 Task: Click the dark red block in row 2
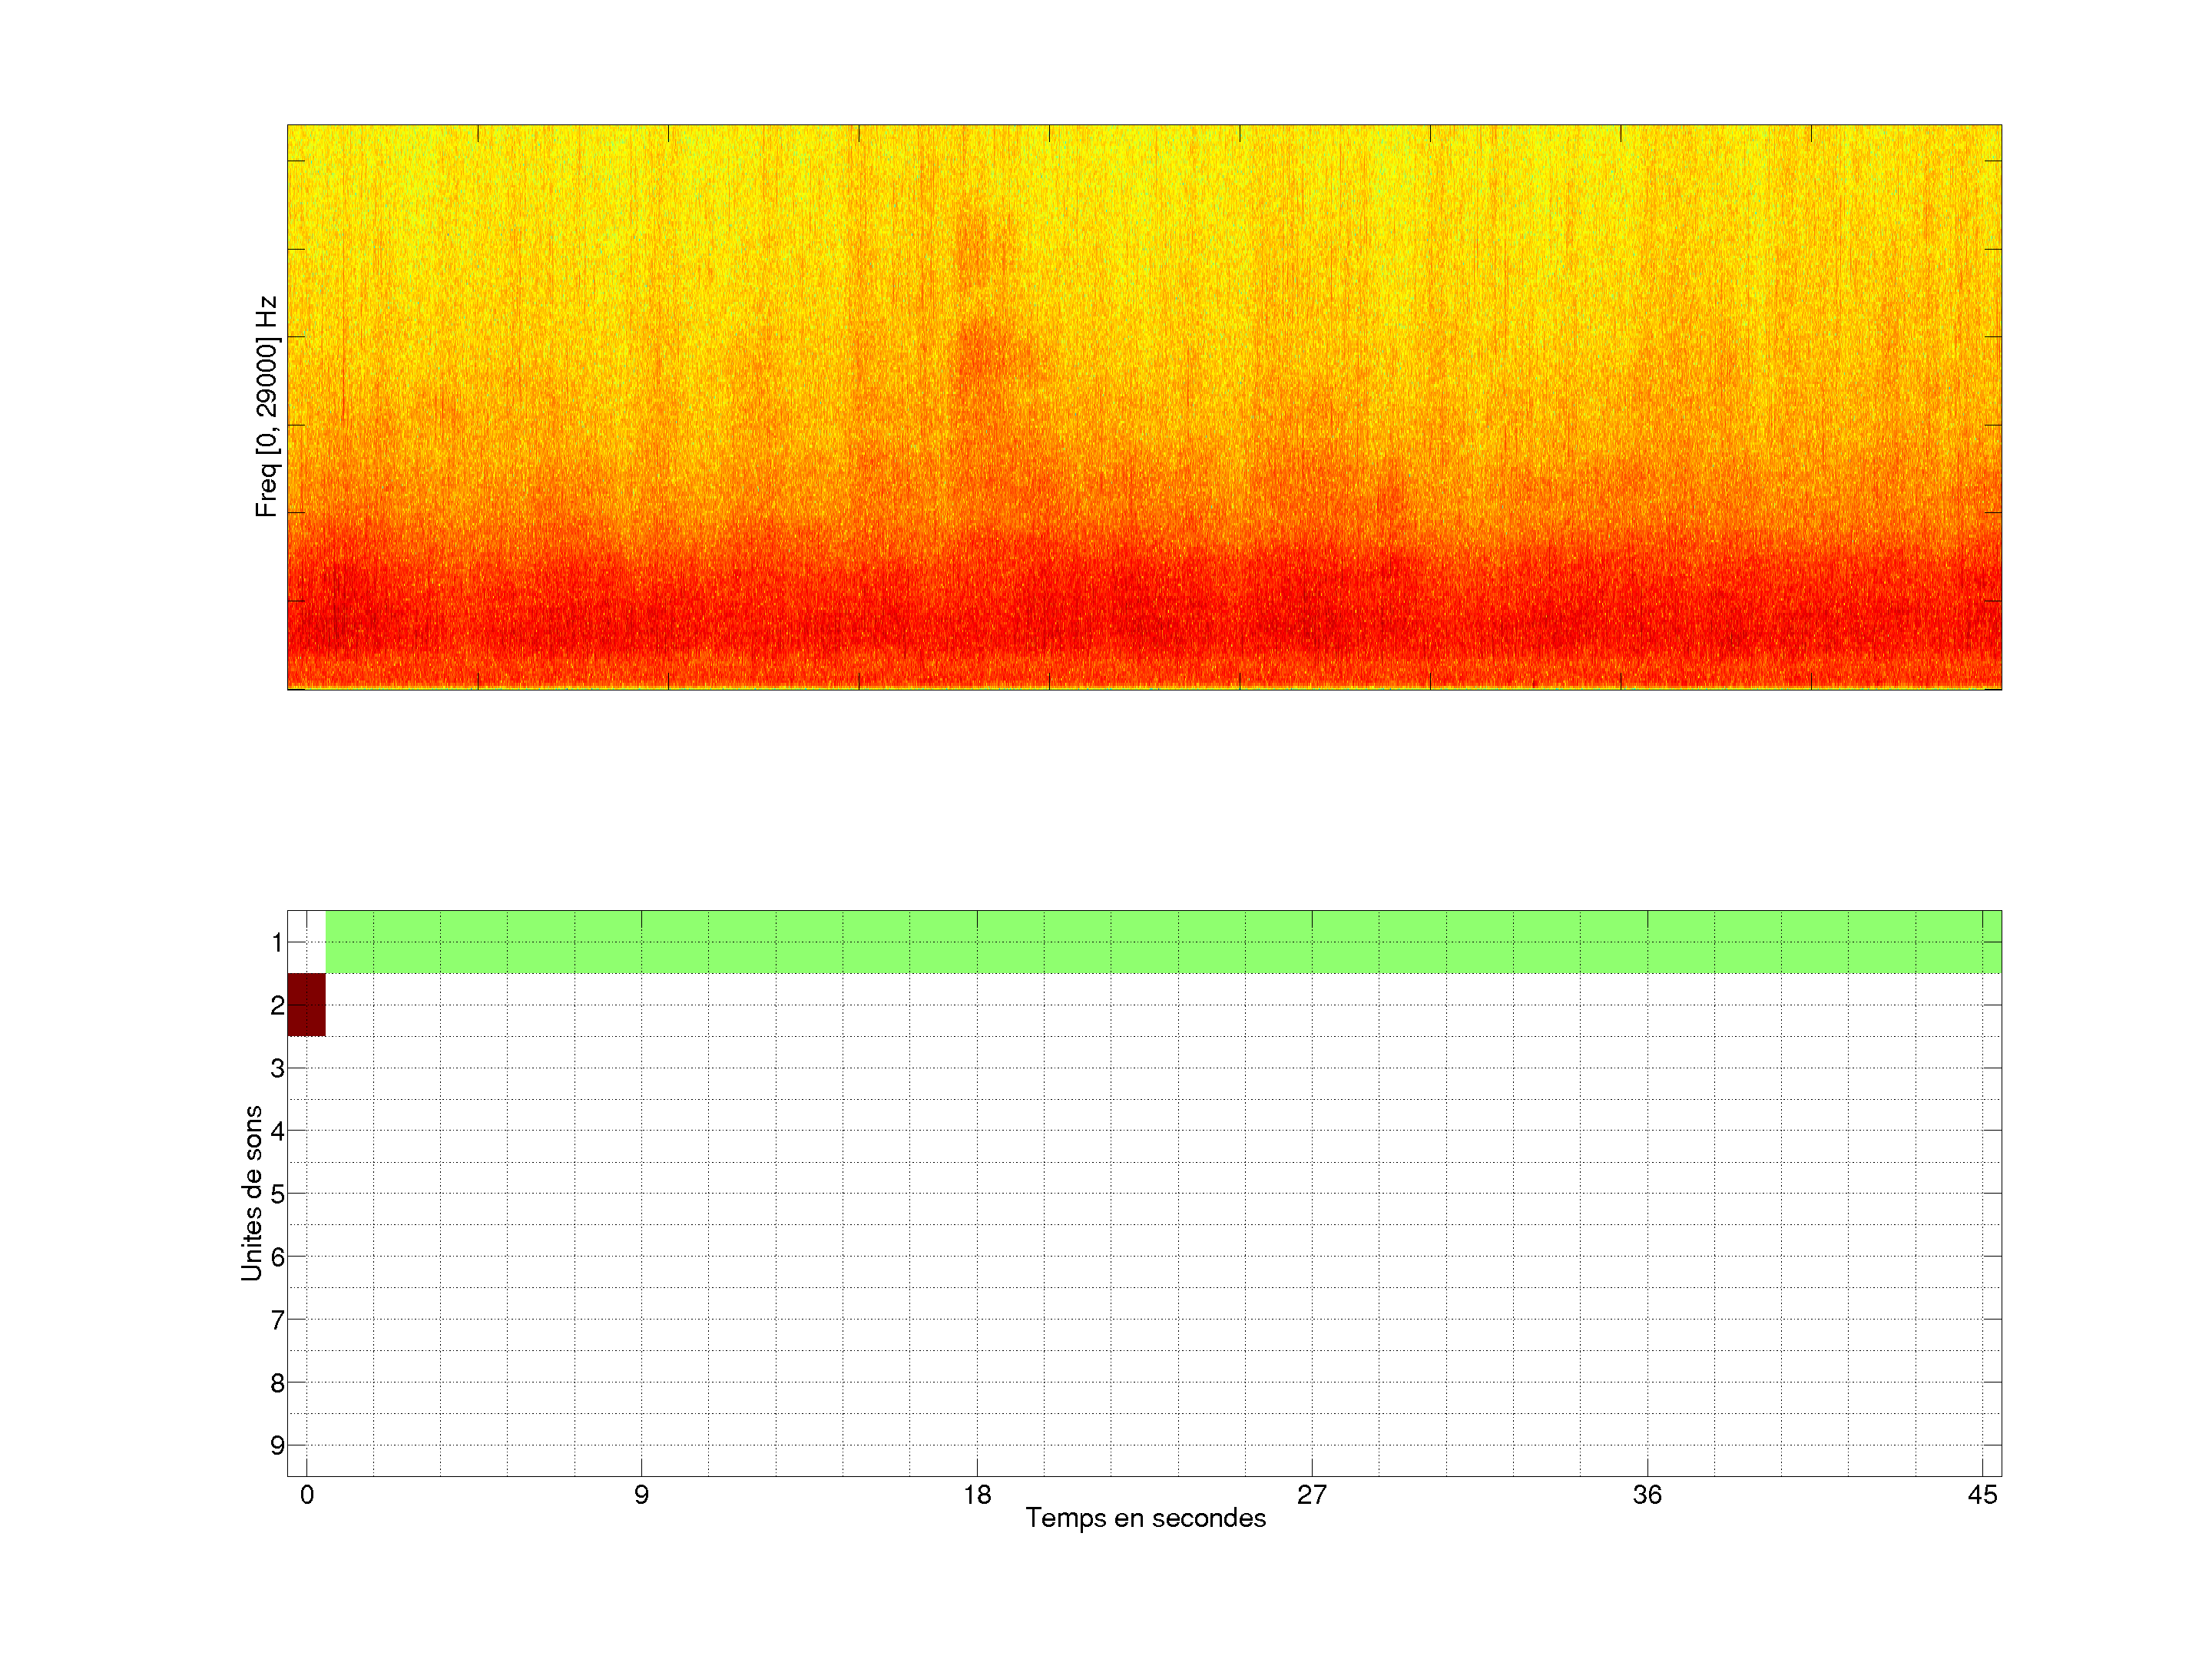[x=306, y=1004]
